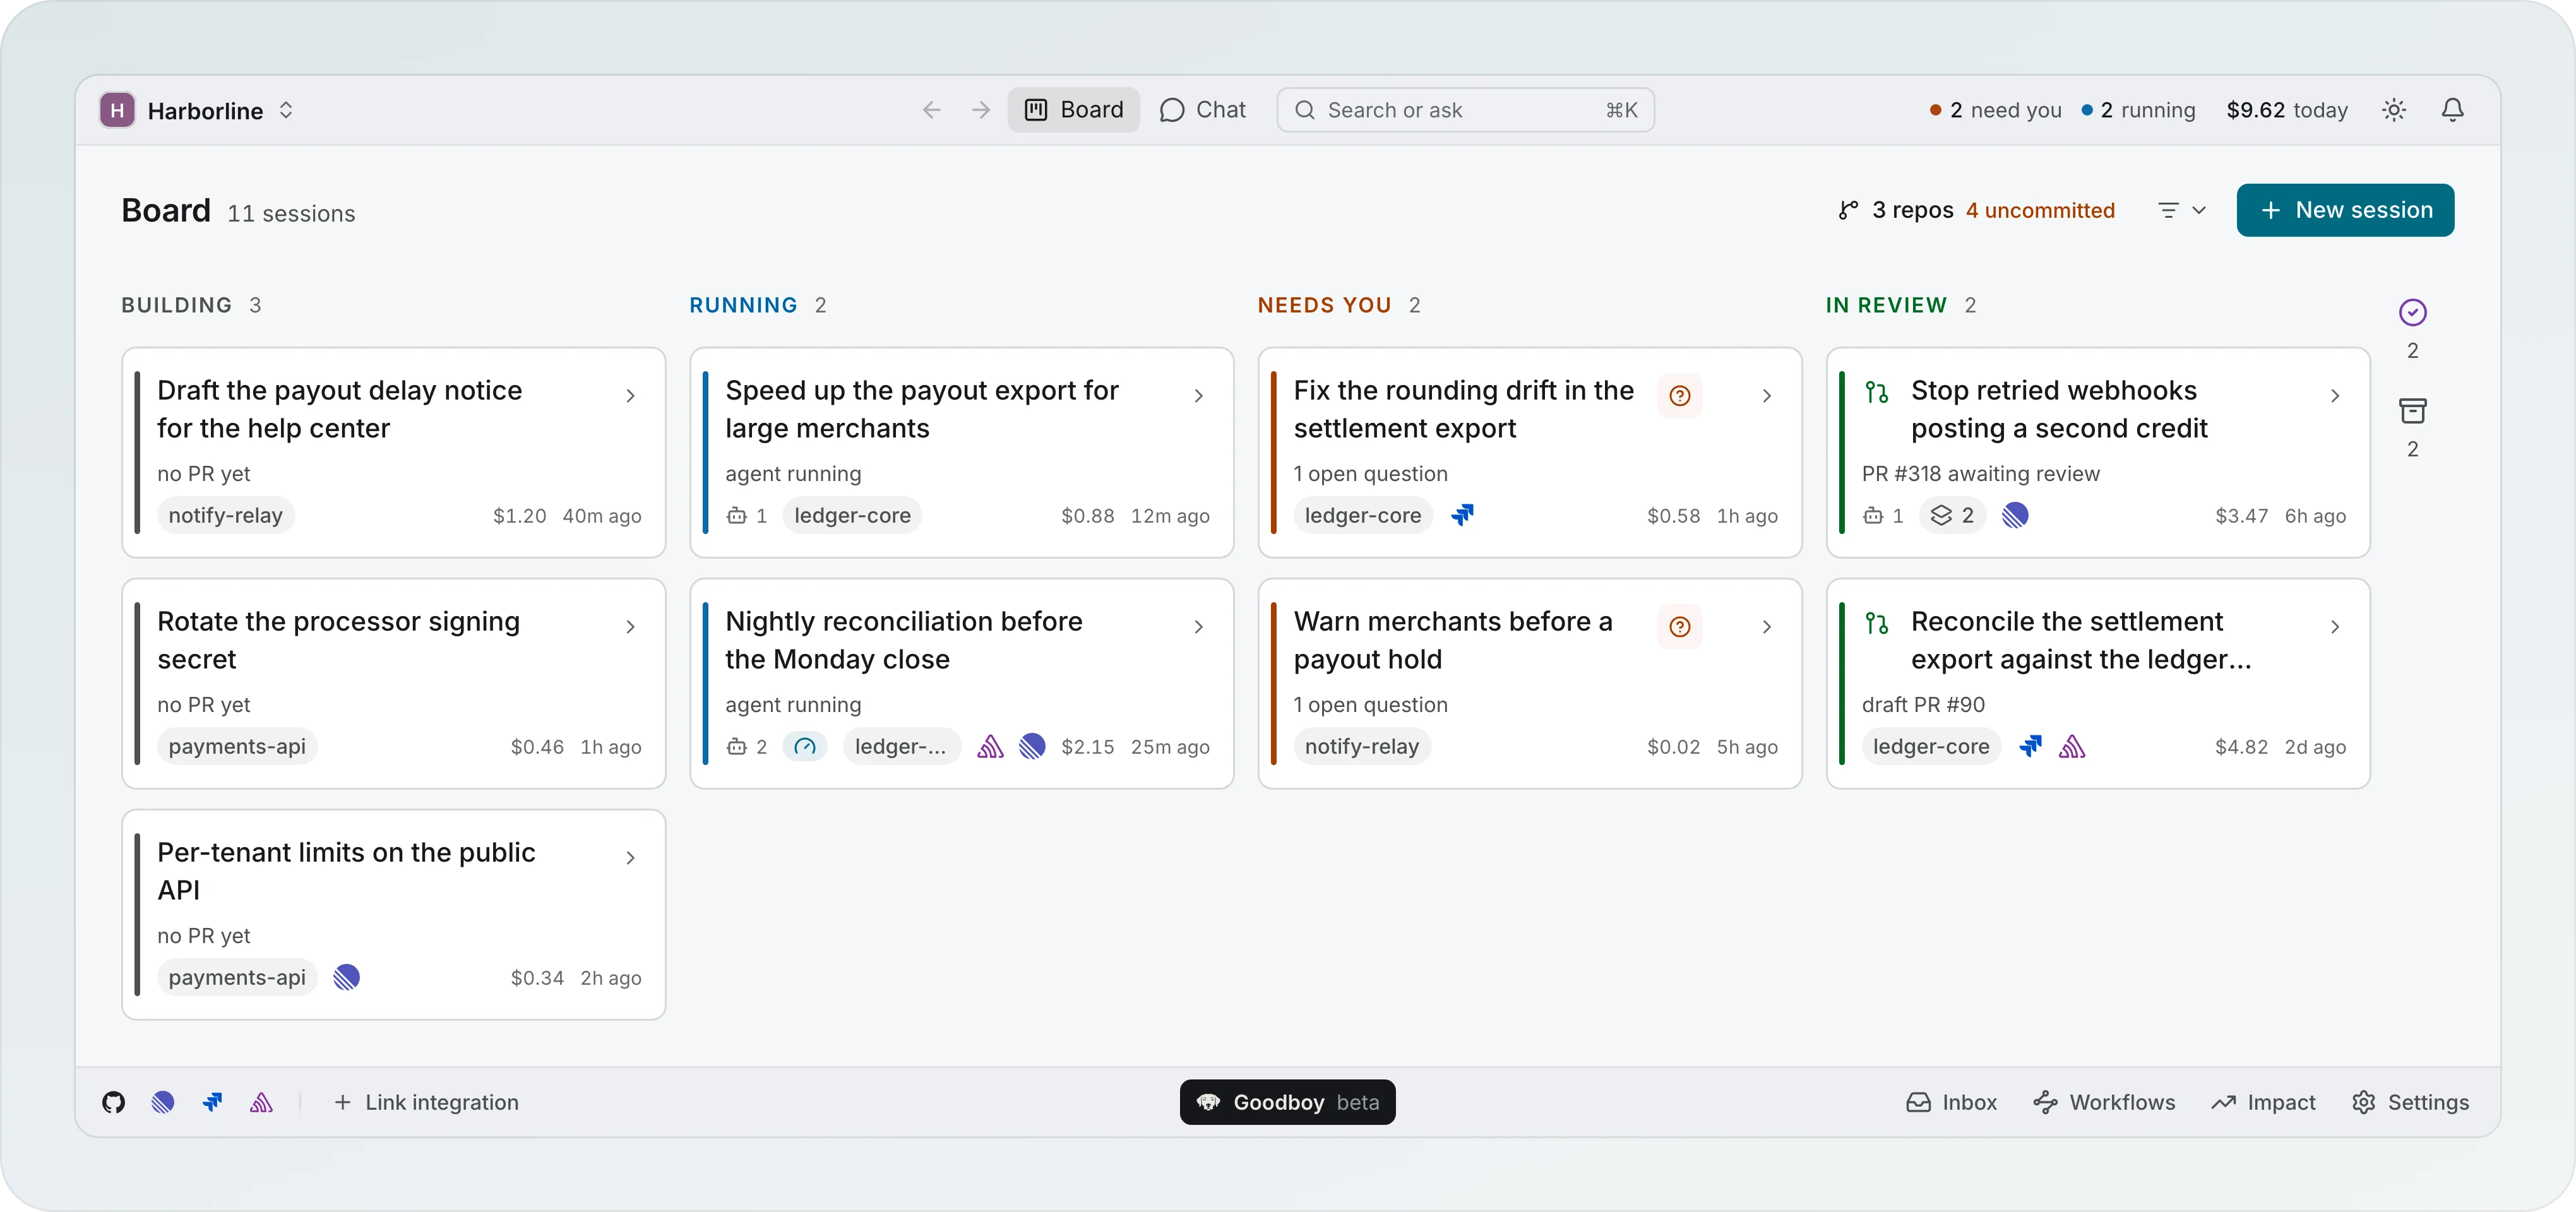This screenshot has width=2576, height=1212.
Task: Click the 2 need you status
Action: (1995, 110)
